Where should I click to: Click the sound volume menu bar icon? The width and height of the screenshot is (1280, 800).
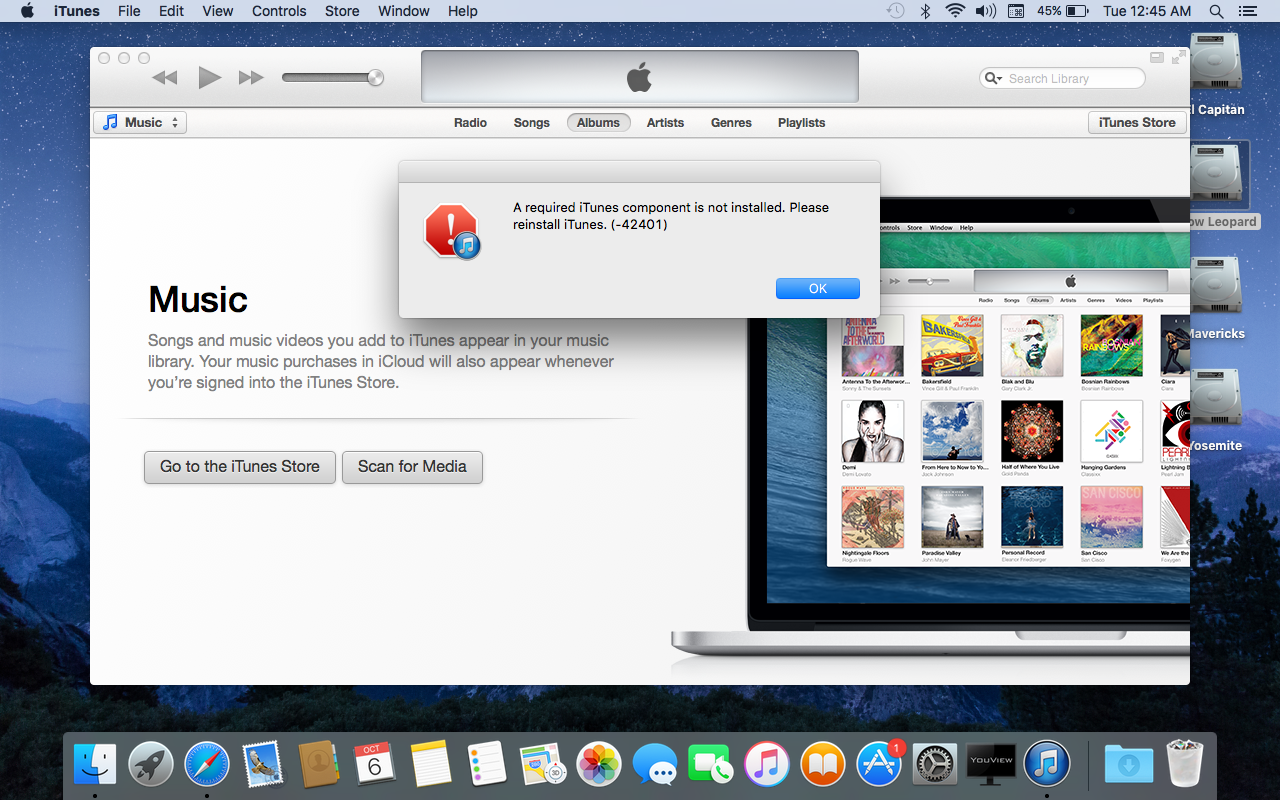985,11
